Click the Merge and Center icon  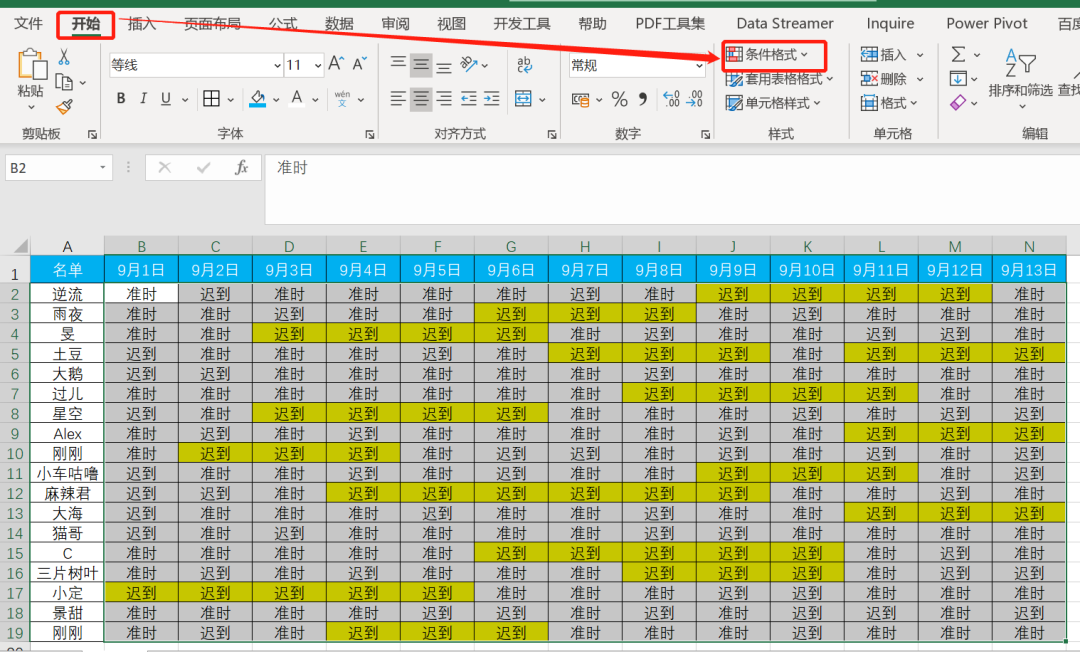pyautogui.click(x=523, y=98)
